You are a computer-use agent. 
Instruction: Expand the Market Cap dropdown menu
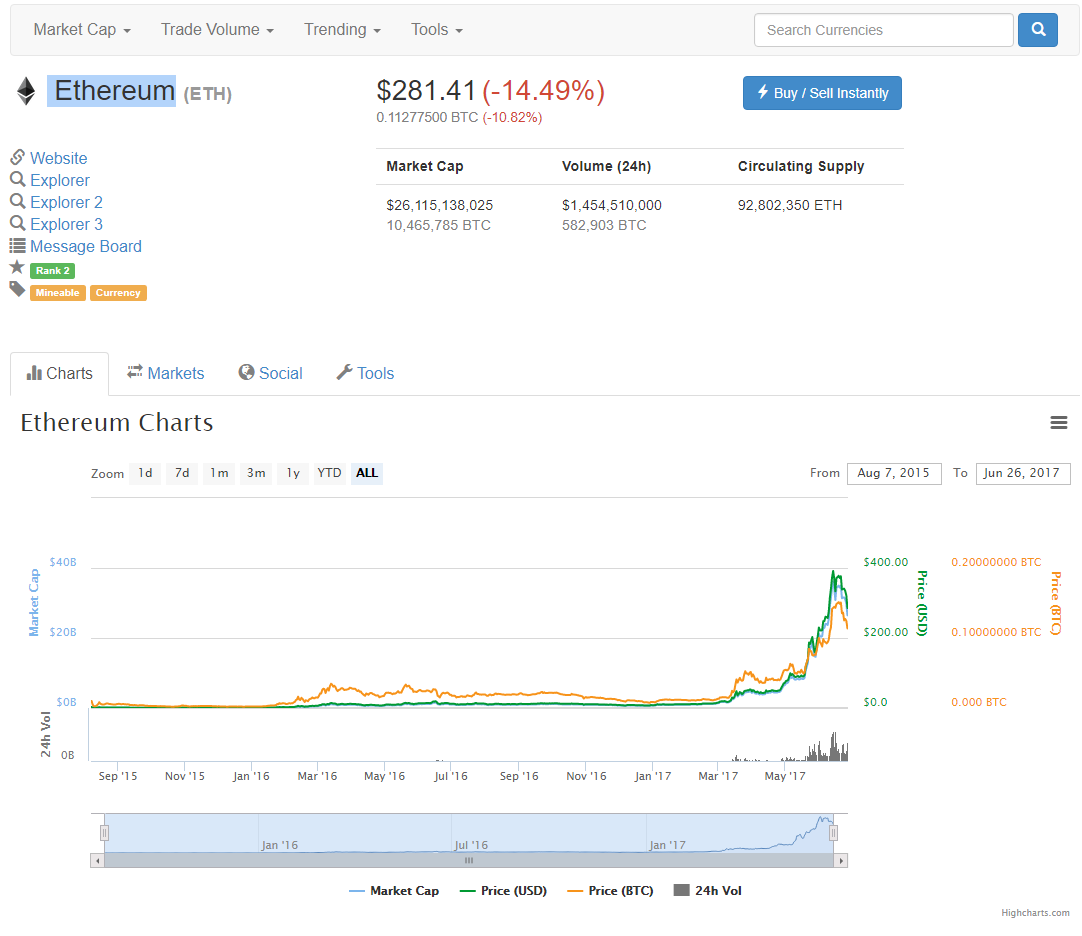[x=82, y=30]
